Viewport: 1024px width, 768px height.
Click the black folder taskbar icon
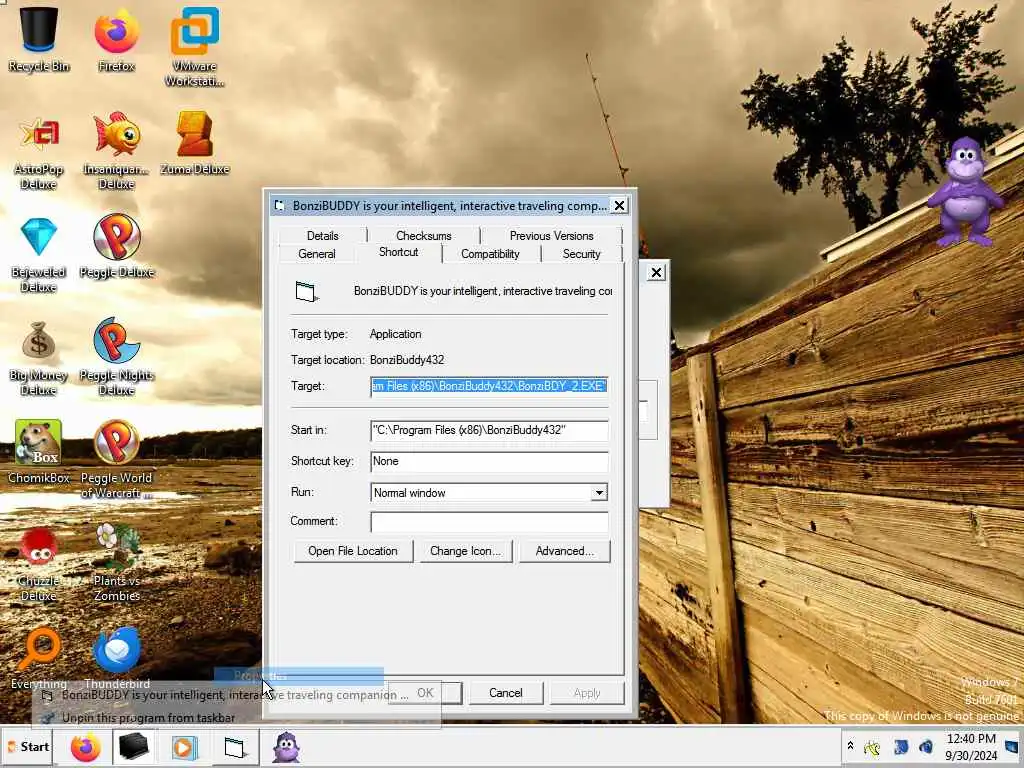pos(133,747)
